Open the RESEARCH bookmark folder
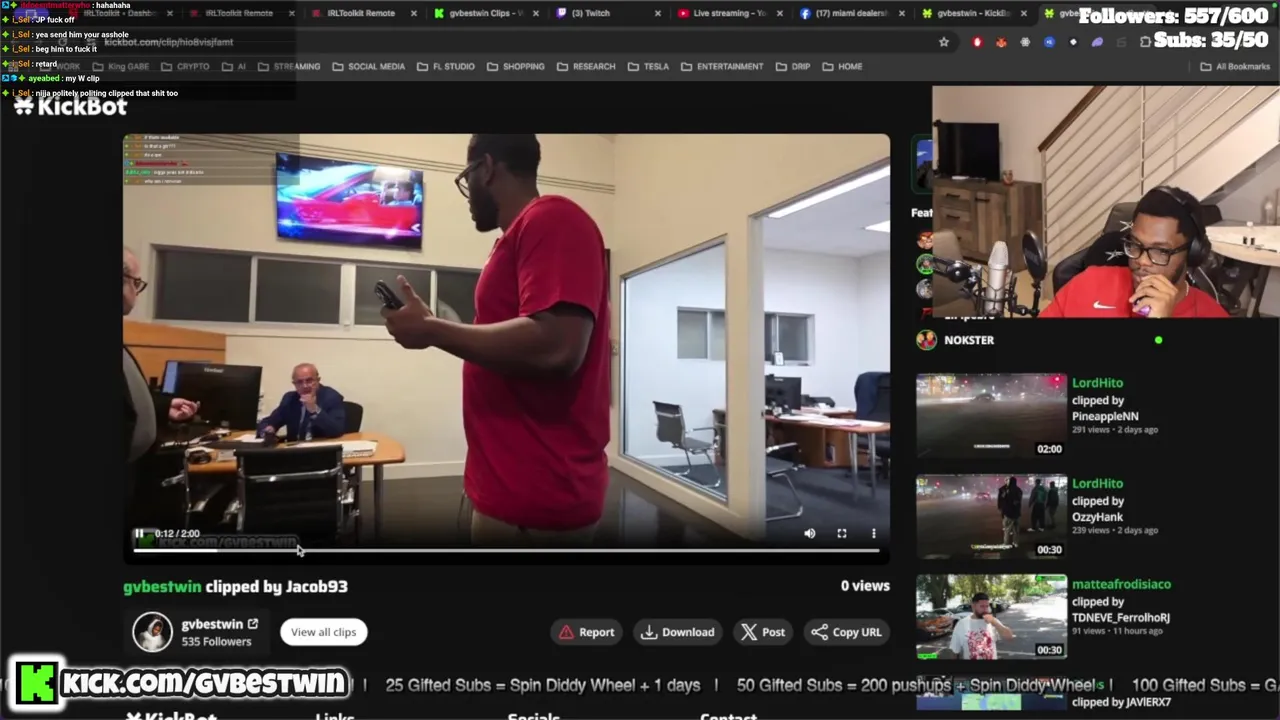 (x=586, y=66)
